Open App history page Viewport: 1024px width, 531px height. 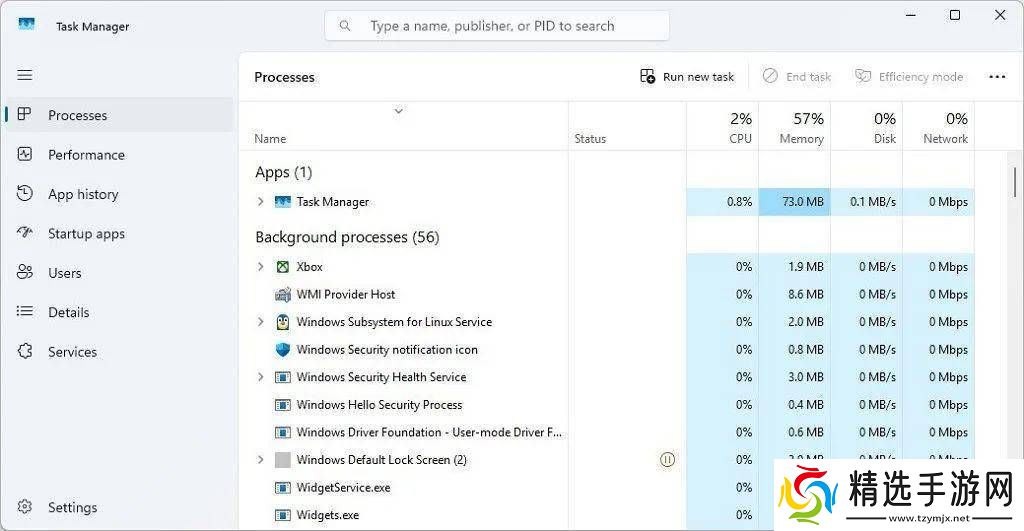[x=83, y=194]
